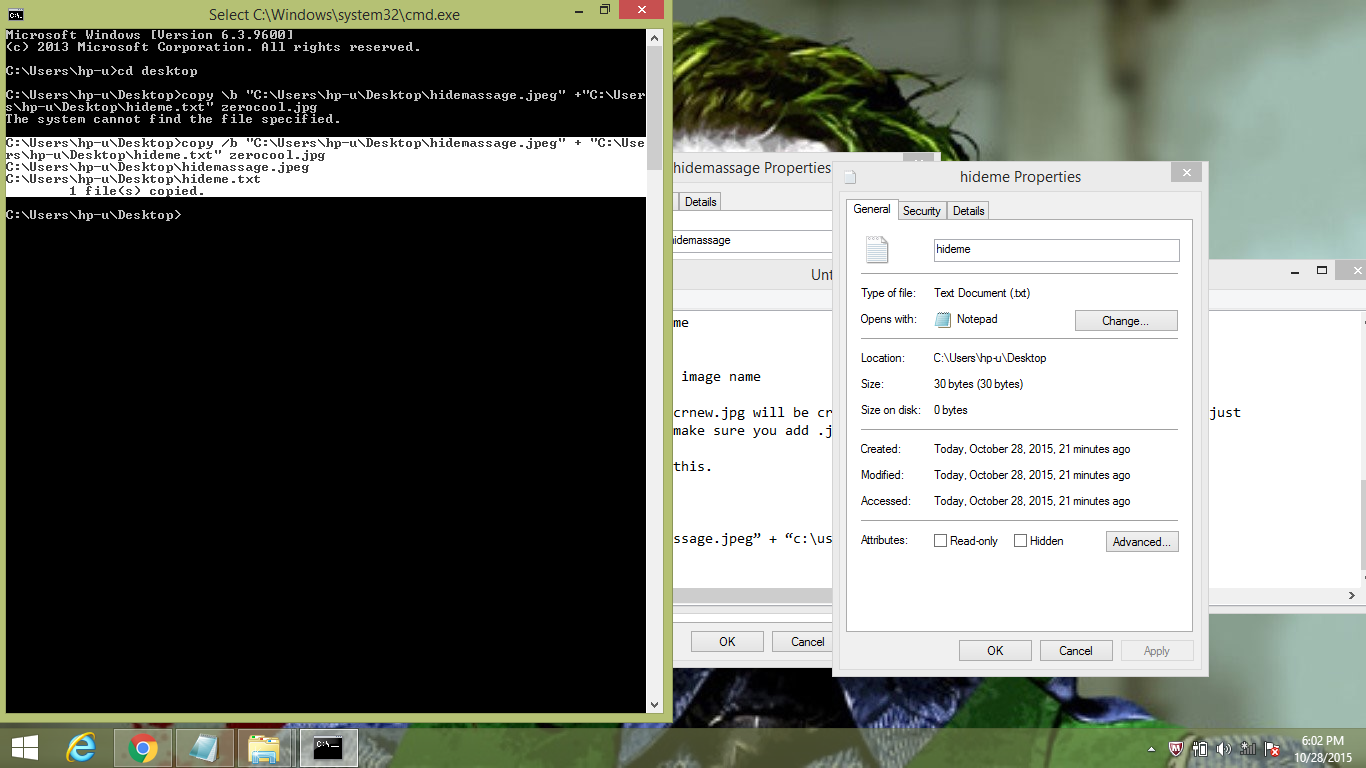Click the cmd window scrollbar down arrow
Screen dimensions: 1366x768
(x=654, y=705)
